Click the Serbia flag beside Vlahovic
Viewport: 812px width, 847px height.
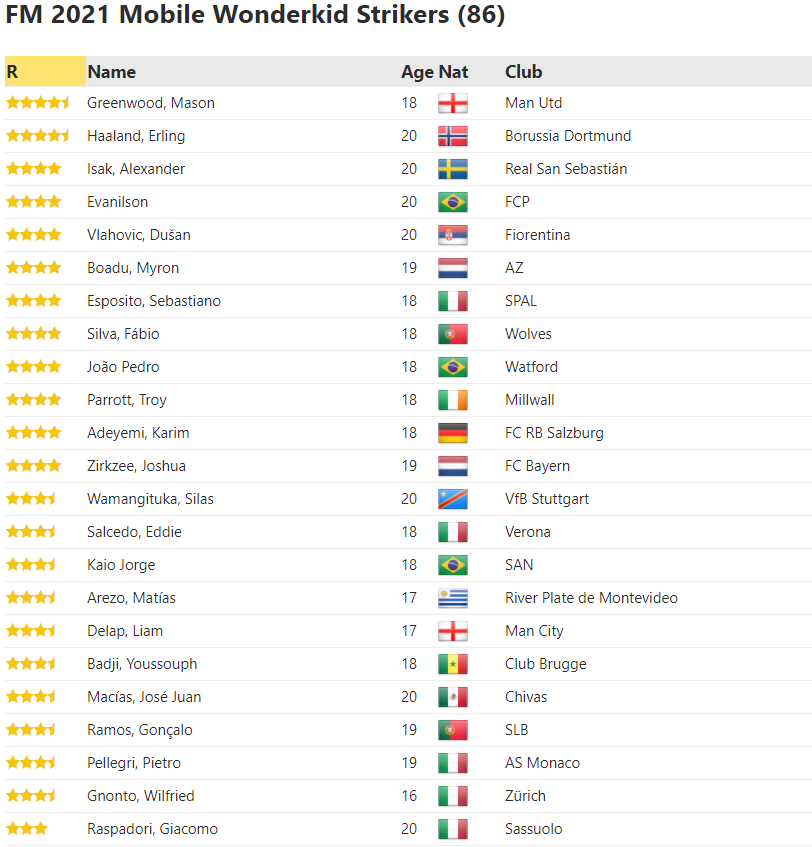pos(452,235)
